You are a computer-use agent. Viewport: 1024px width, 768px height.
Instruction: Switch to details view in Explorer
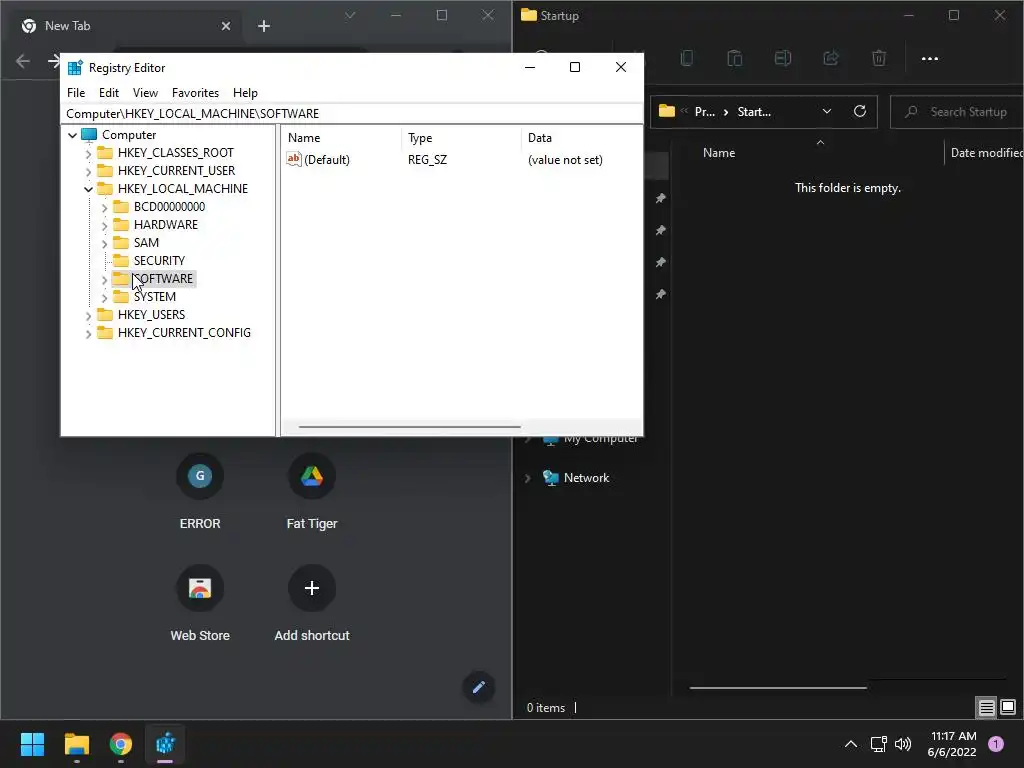click(986, 707)
